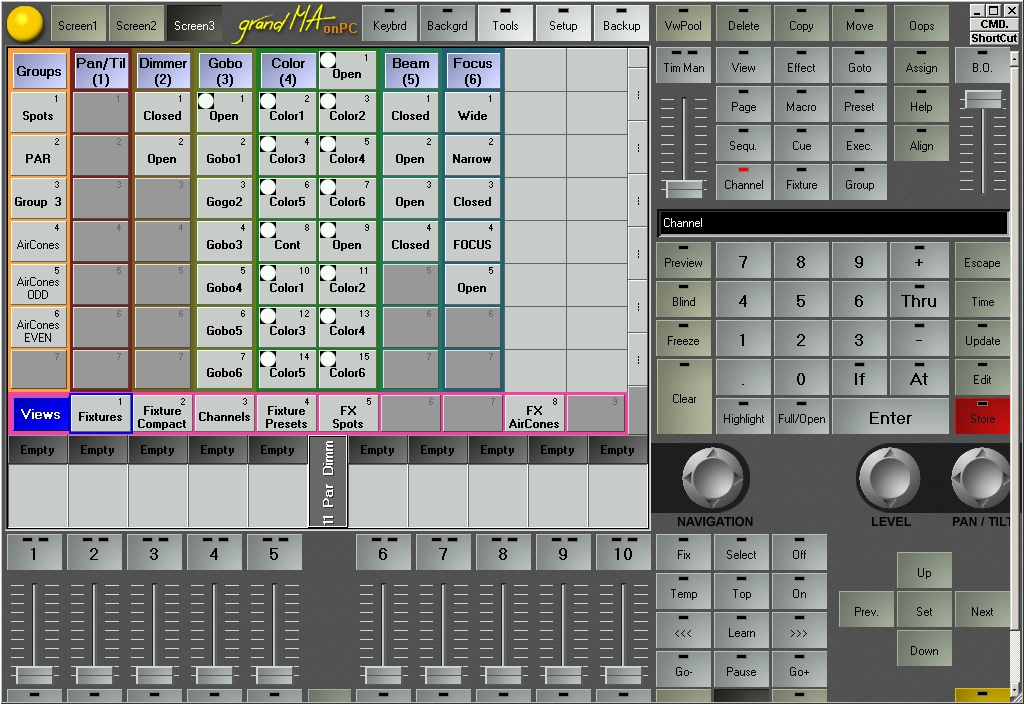Click the Oops undo key

pos(921,24)
